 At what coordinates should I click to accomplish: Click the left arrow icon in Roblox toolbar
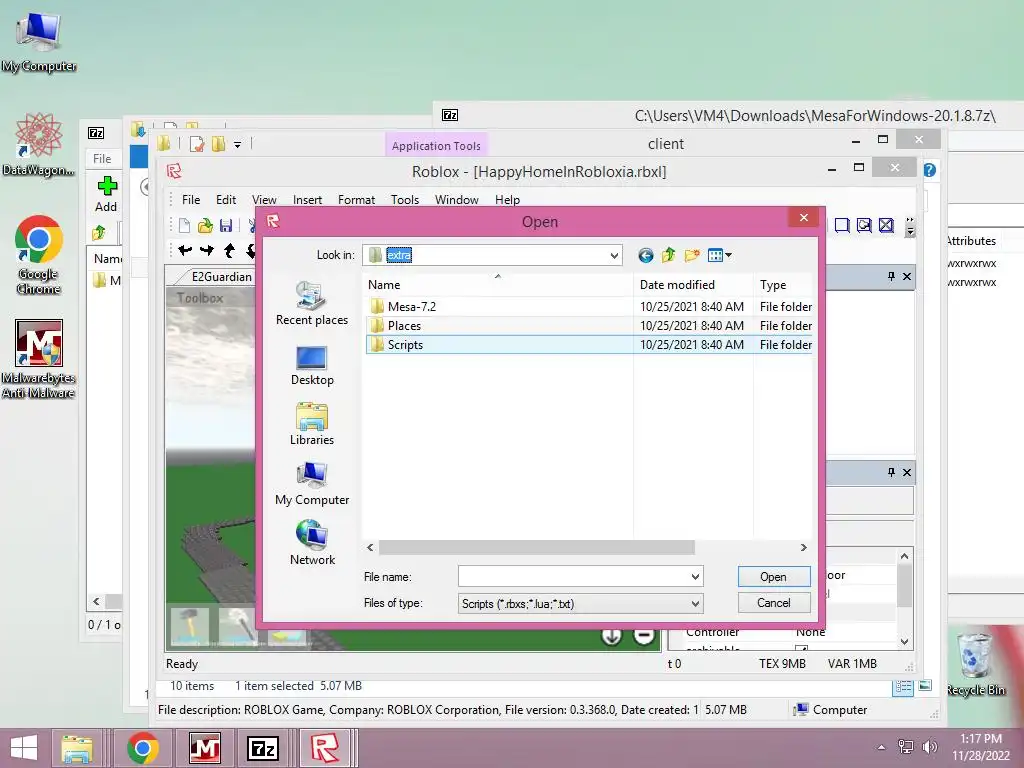pyautogui.click(x=185, y=250)
